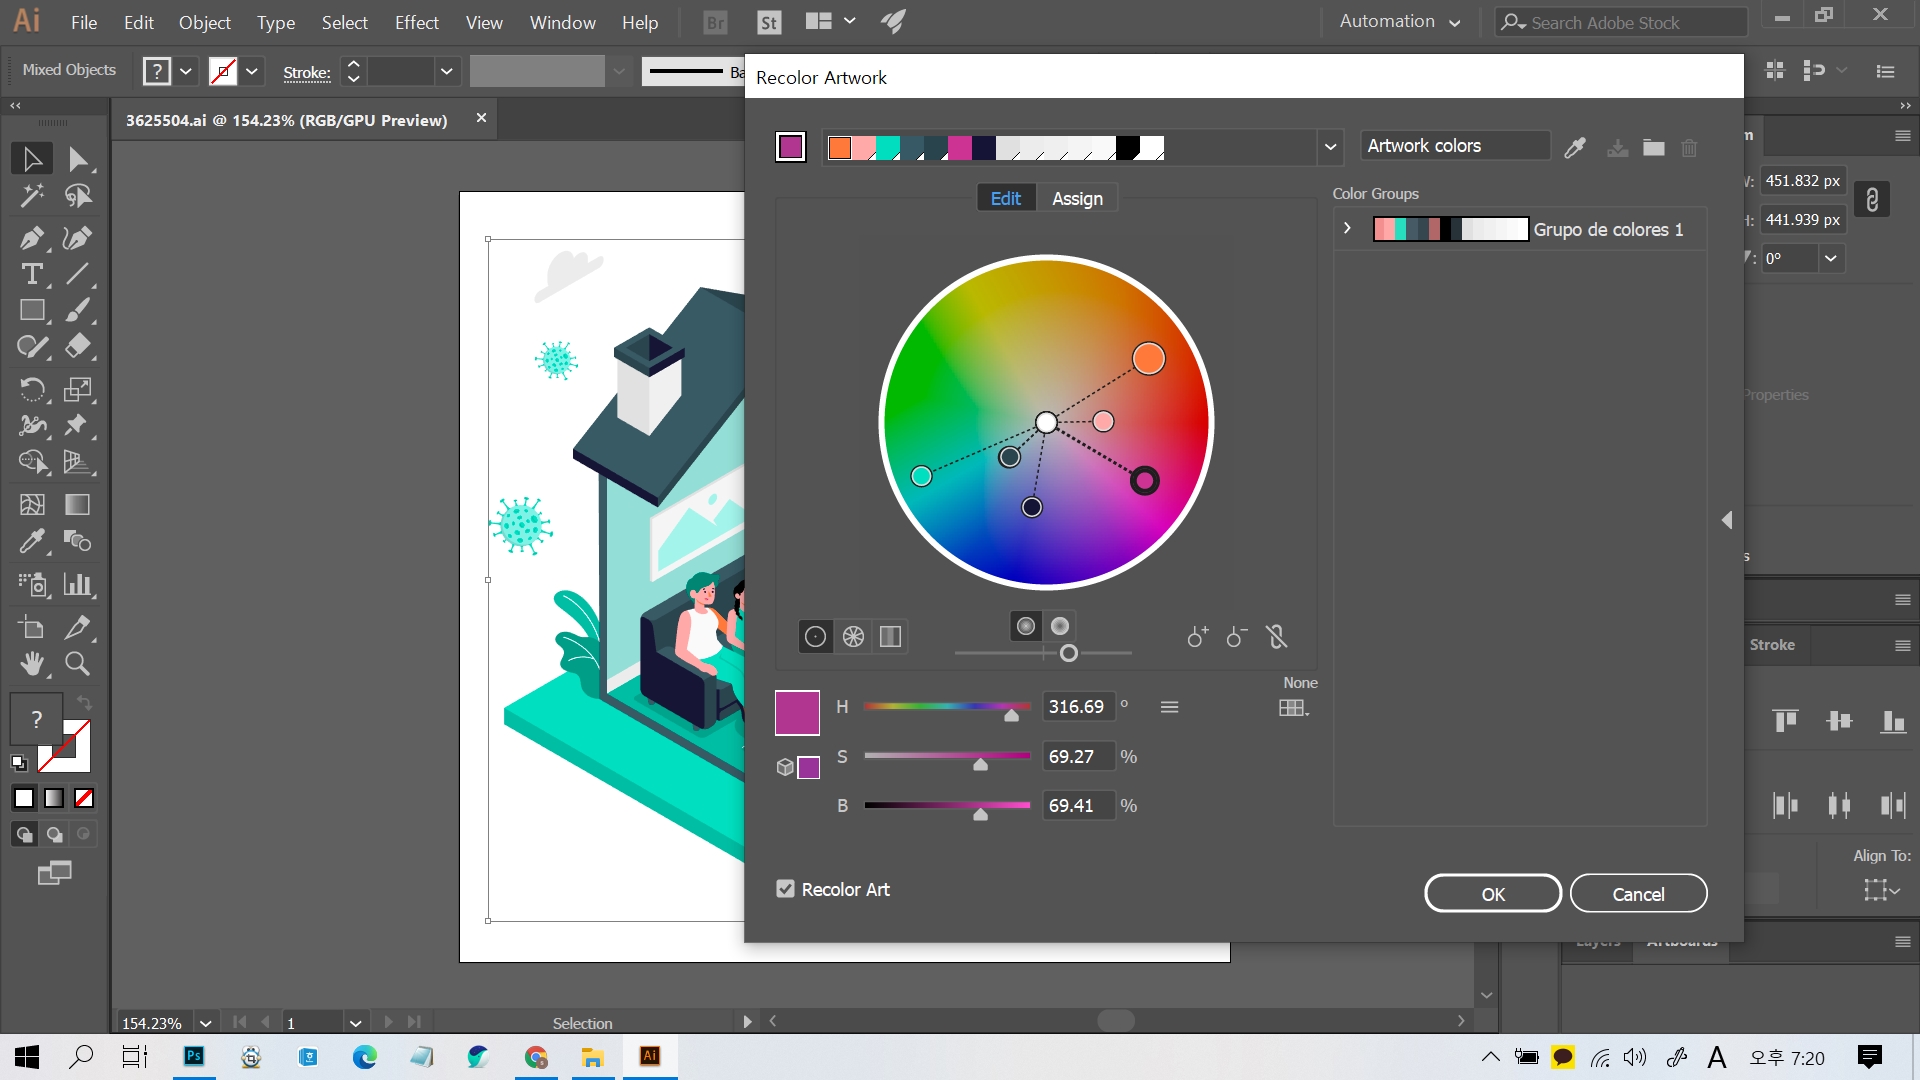The width and height of the screenshot is (1920, 1080).
Task: Expand Grupo de colores 1 group
Action: click(1347, 229)
